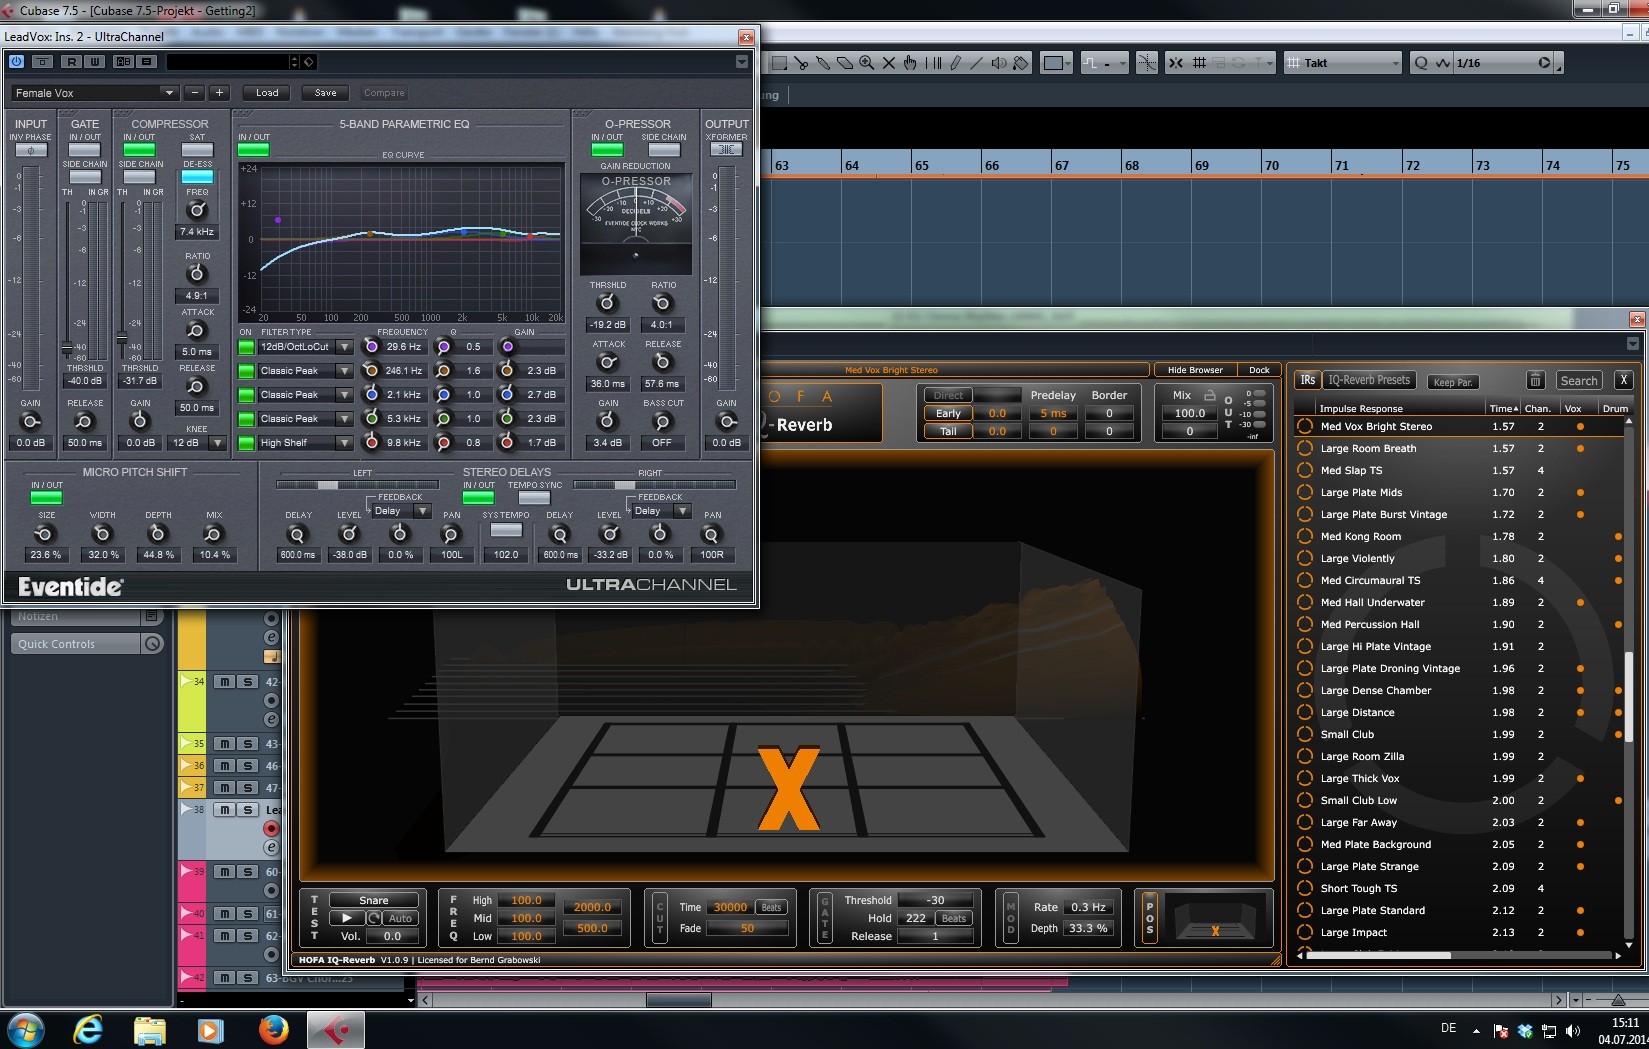Open Quick Controls settings circle icon
The width and height of the screenshot is (1649, 1049).
(x=153, y=644)
